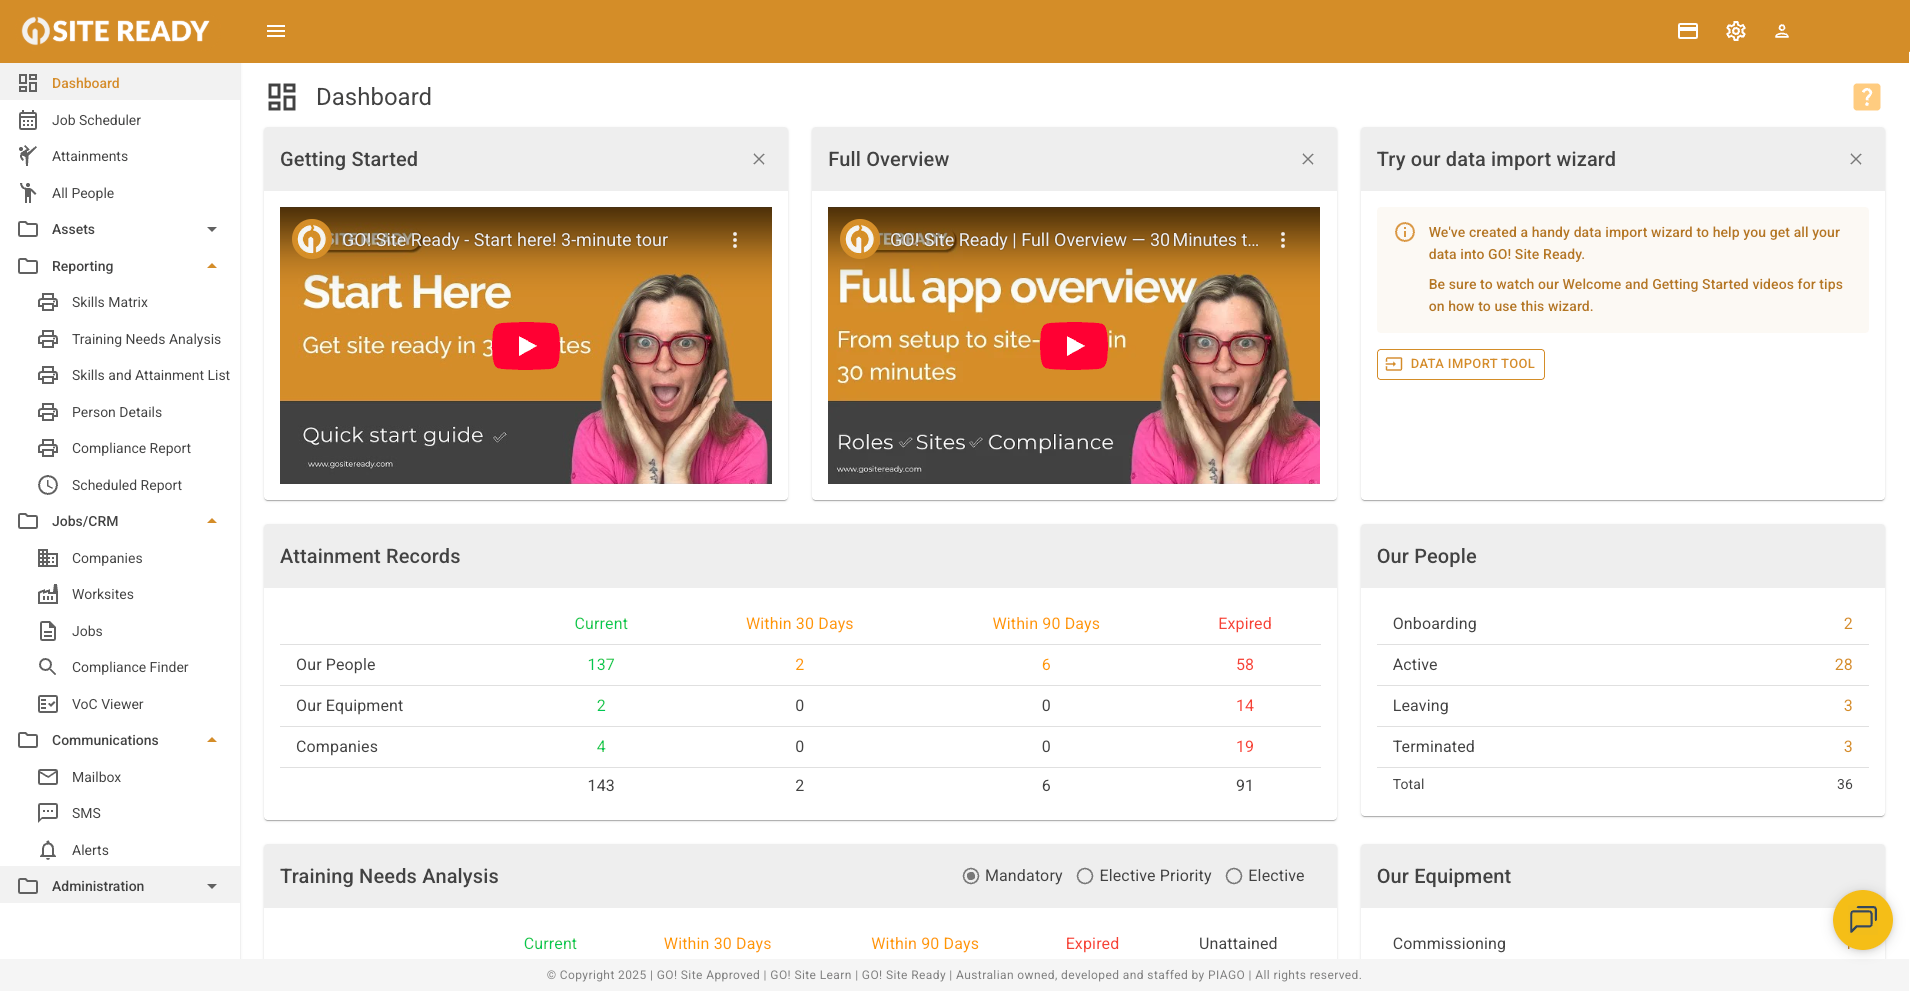Screen dimensions: 1910x991
Task: Toggle the hamburger sidebar menu
Action: (x=276, y=31)
